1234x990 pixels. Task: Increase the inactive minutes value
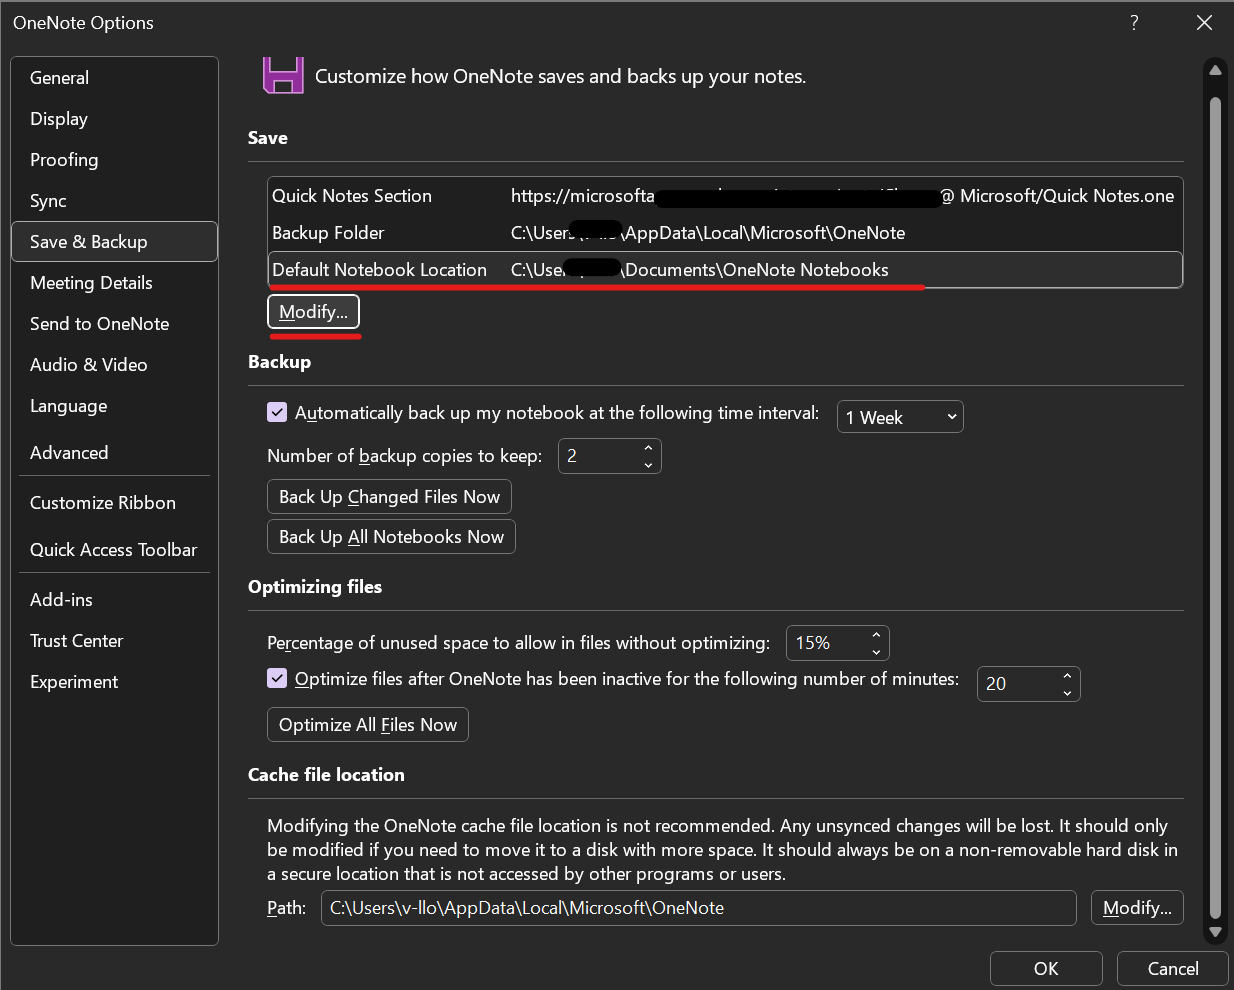[x=1066, y=677]
